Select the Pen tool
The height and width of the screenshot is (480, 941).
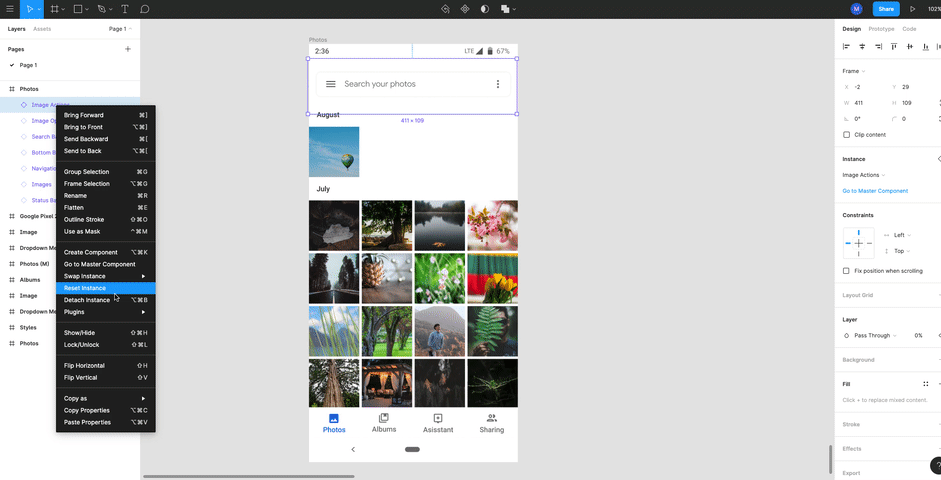(x=101, y=9)
